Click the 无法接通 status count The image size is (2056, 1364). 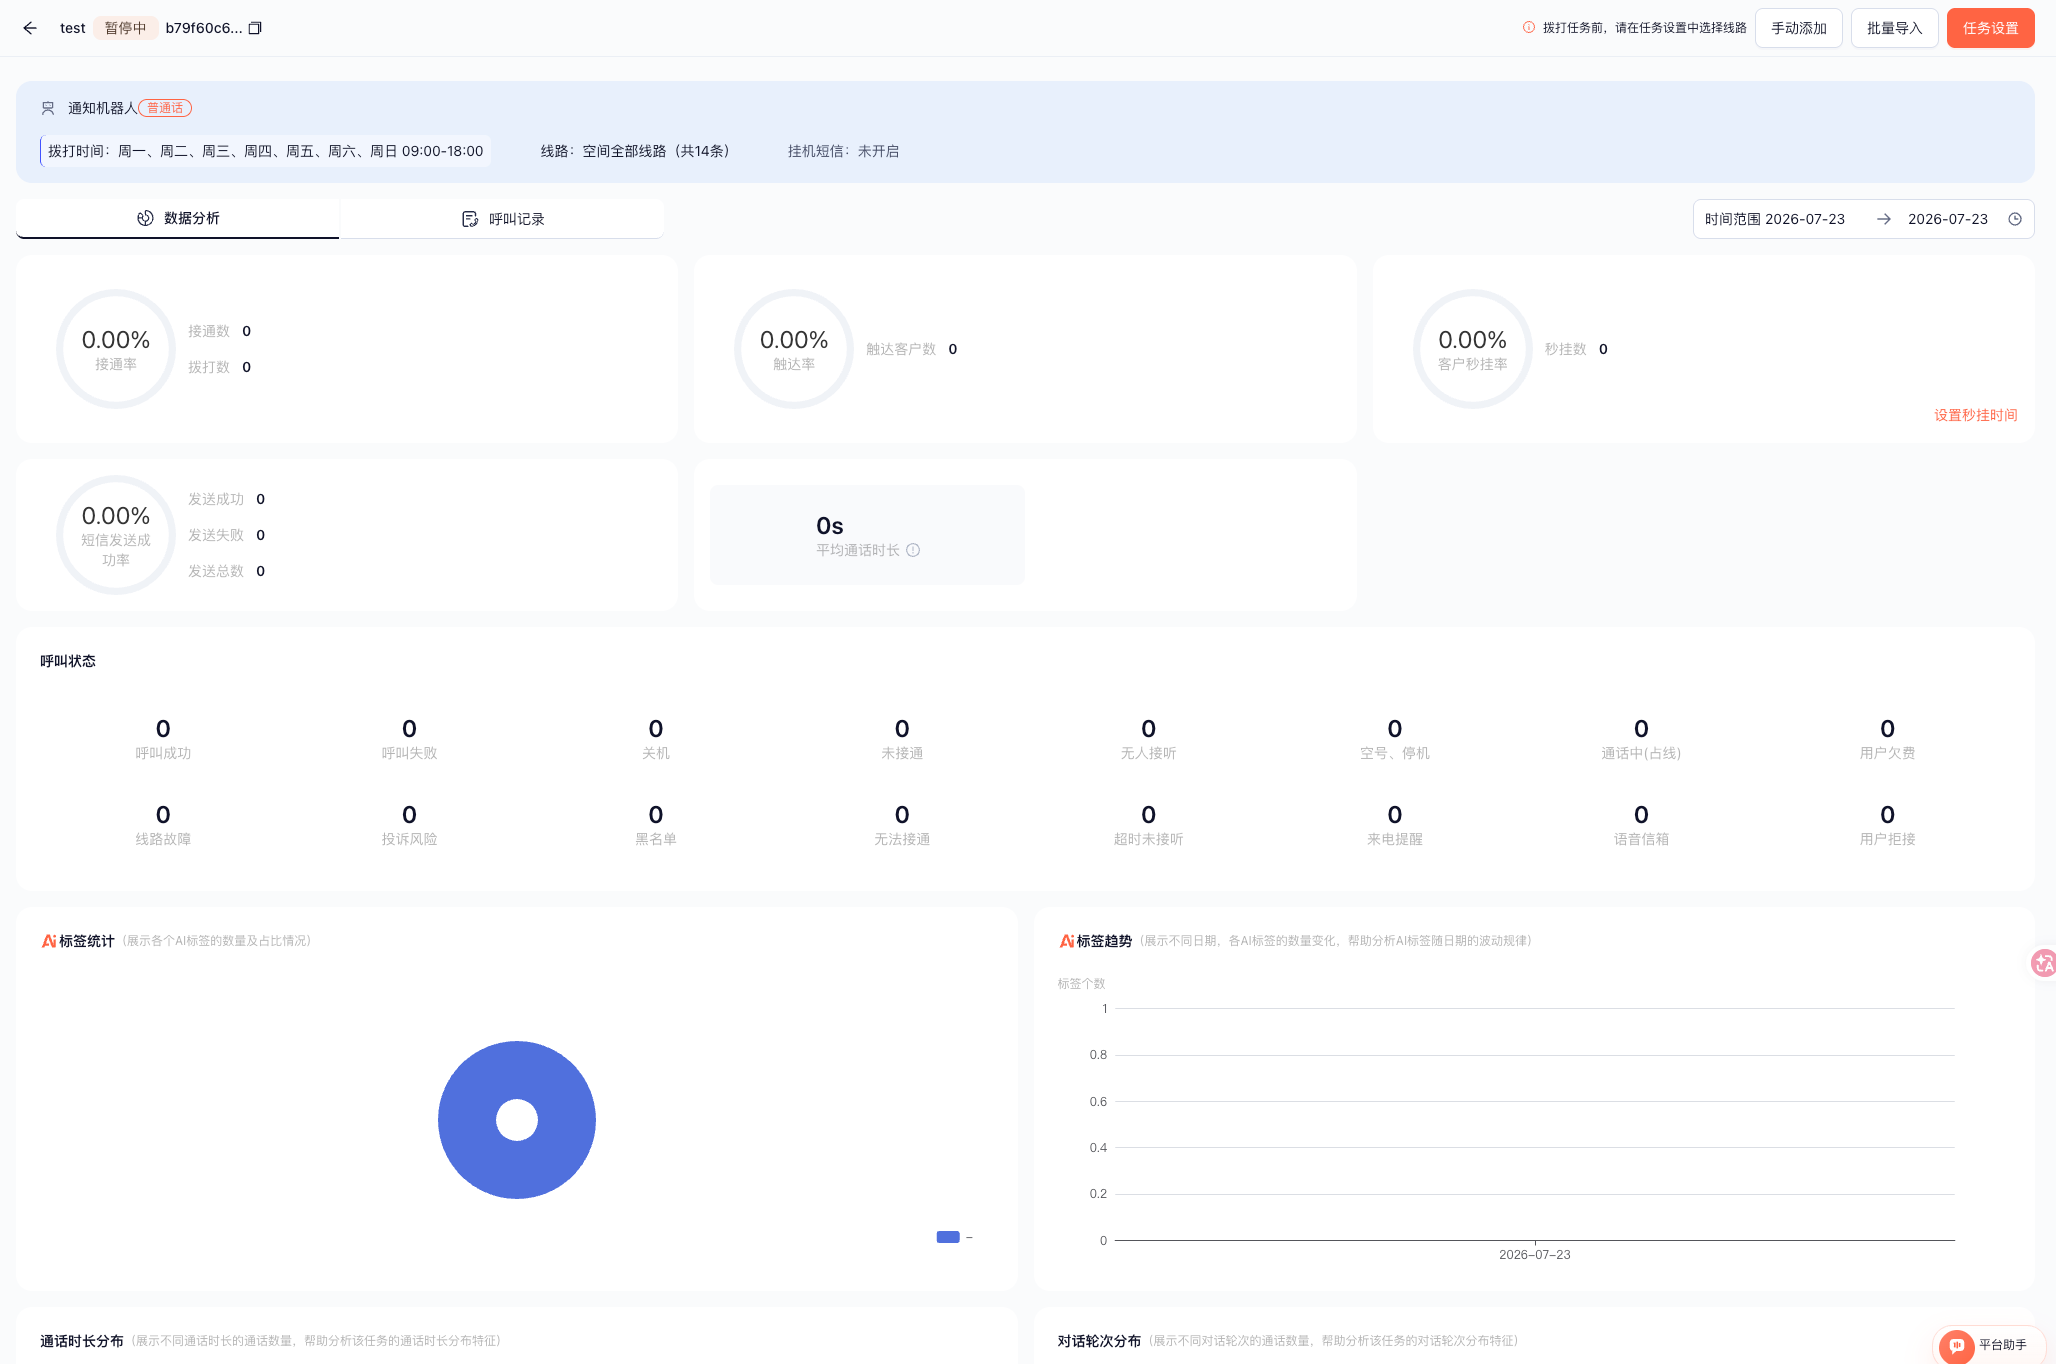coord(902,815)
